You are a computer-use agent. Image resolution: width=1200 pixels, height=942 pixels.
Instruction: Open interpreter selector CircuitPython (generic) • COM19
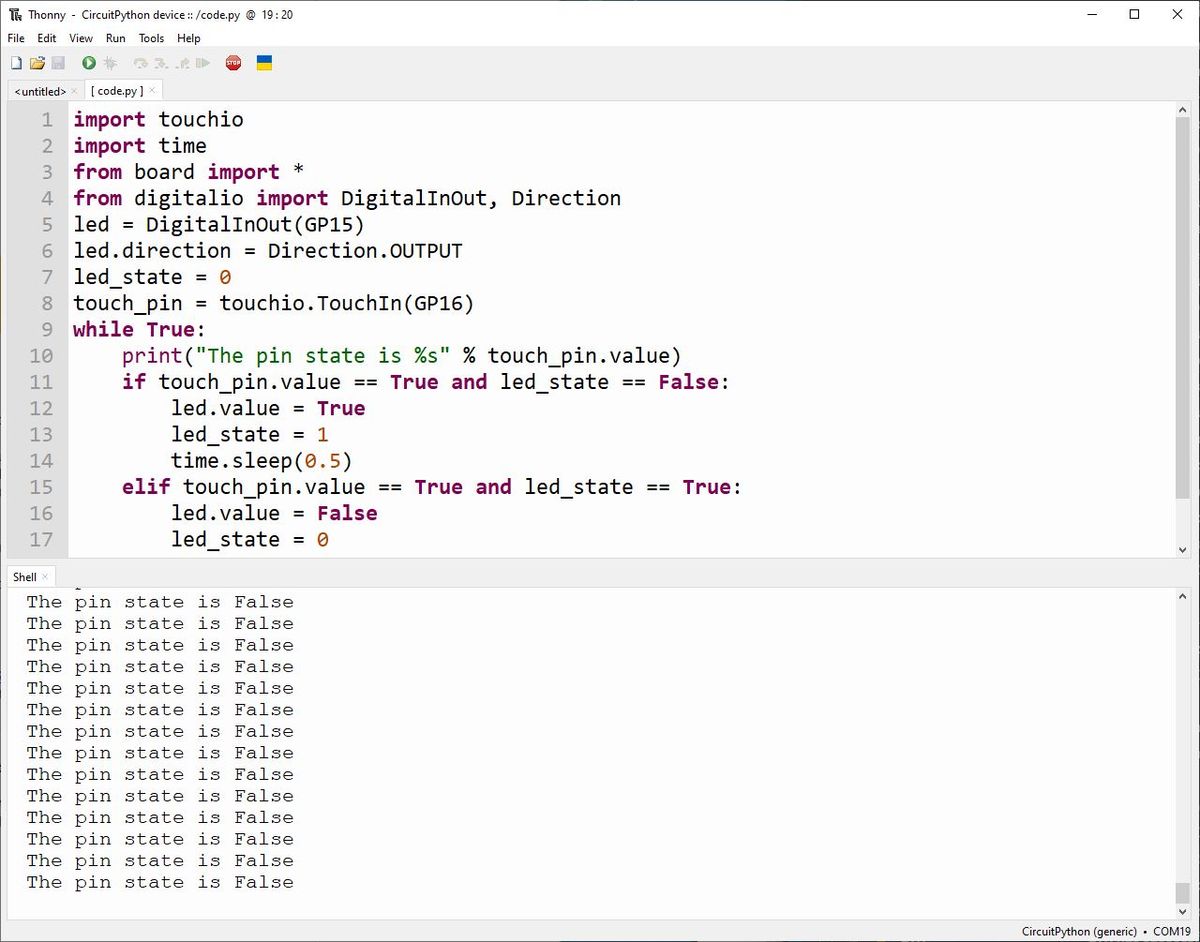point(1106,931)
